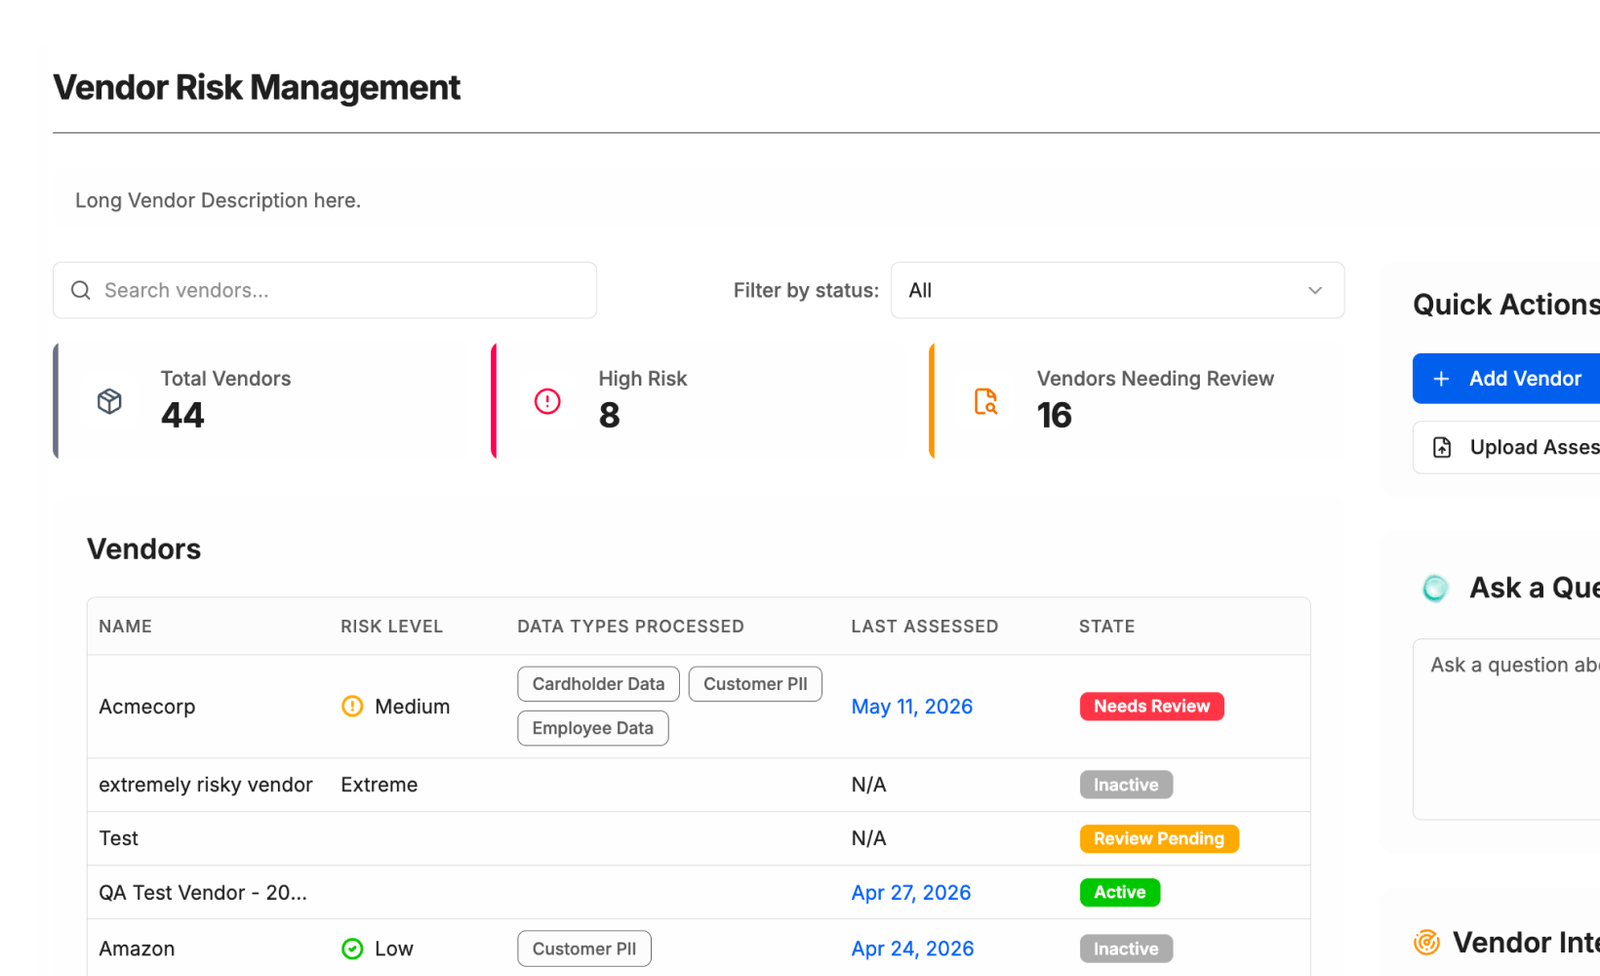
Task: Click the Employee Data tag
Action: (593, 728)
